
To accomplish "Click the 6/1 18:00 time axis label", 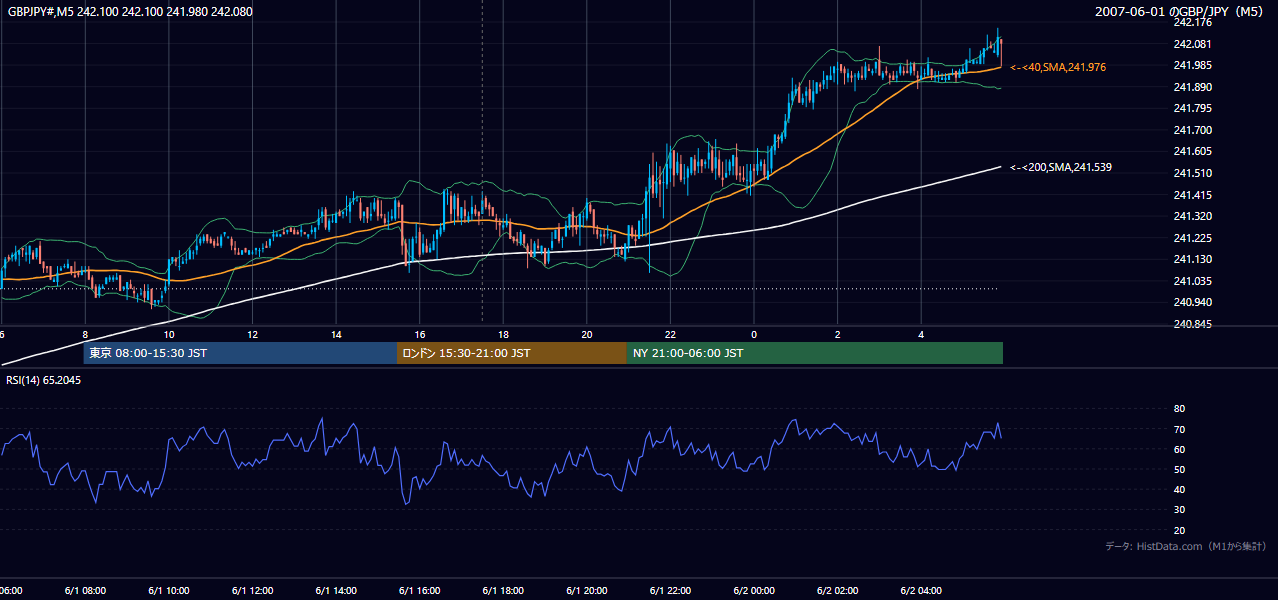I will point(503,591).
